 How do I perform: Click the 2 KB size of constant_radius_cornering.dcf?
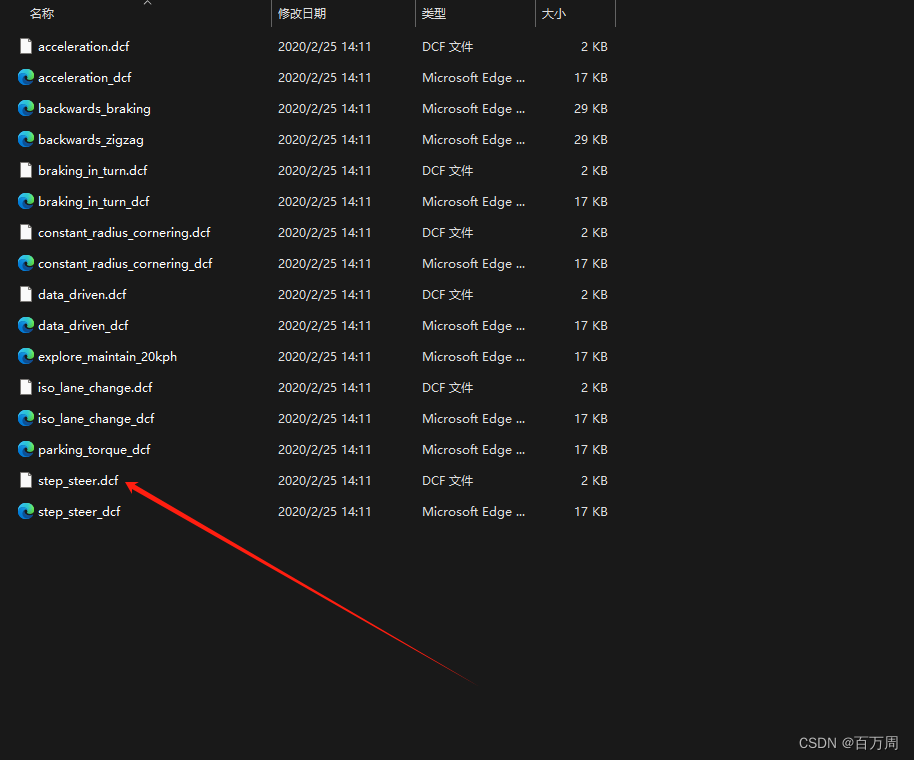click(594, 233)
